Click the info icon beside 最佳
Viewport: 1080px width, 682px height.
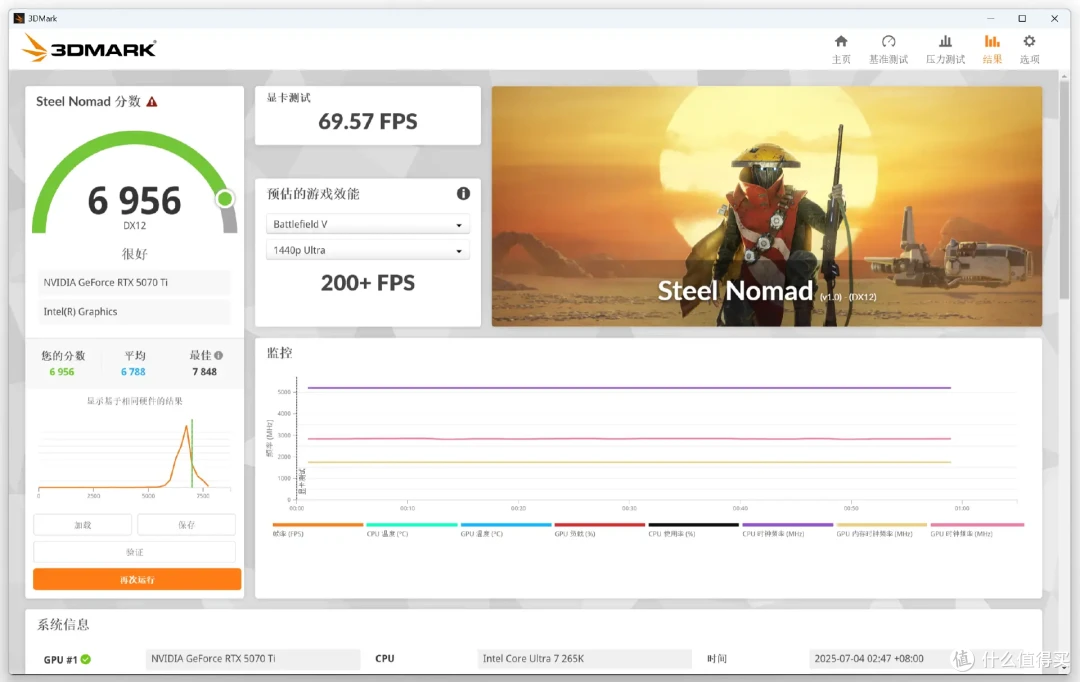pos(218,355)
